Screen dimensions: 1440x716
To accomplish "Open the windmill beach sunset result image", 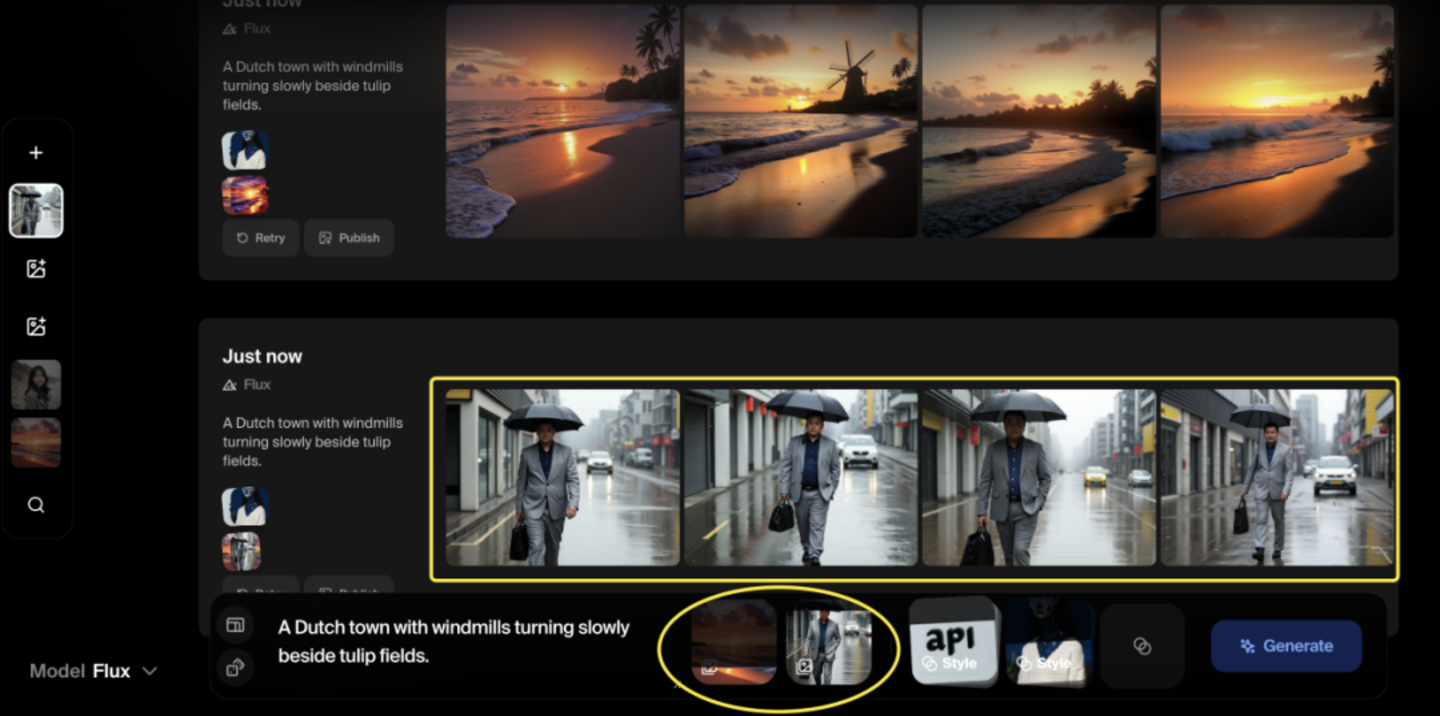I will (800, 121).
